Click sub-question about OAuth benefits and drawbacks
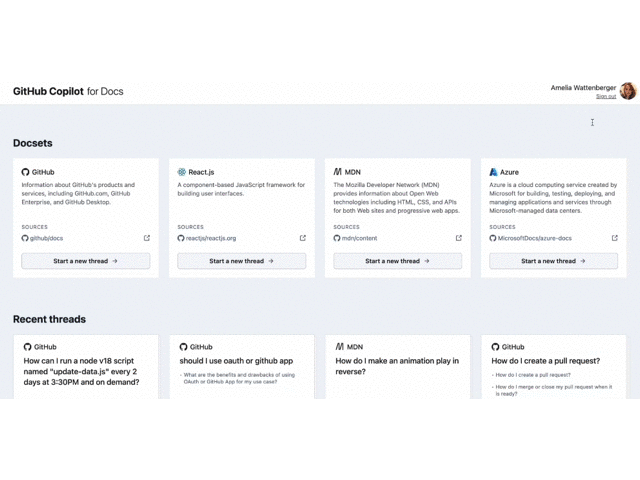640x480 pixels. [239, 378]
